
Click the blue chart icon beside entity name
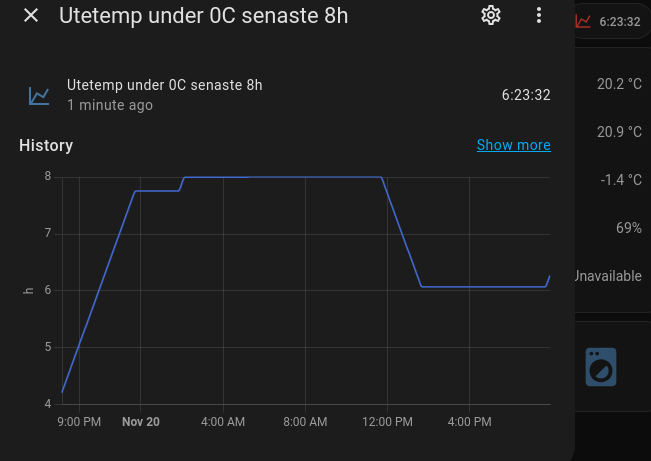[x=39, y=96]
